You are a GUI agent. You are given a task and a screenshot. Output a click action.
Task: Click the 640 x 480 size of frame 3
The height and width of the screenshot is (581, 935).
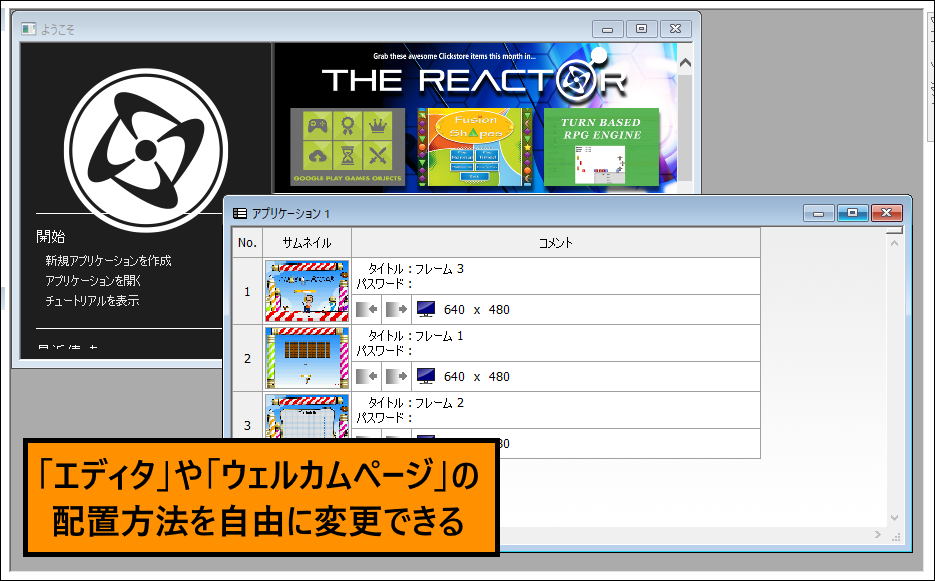[x=476, y=310]
